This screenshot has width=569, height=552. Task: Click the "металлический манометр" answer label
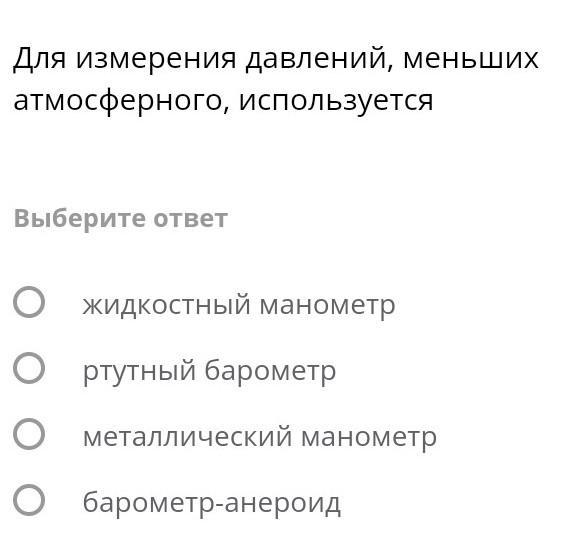tap(260, 437)
